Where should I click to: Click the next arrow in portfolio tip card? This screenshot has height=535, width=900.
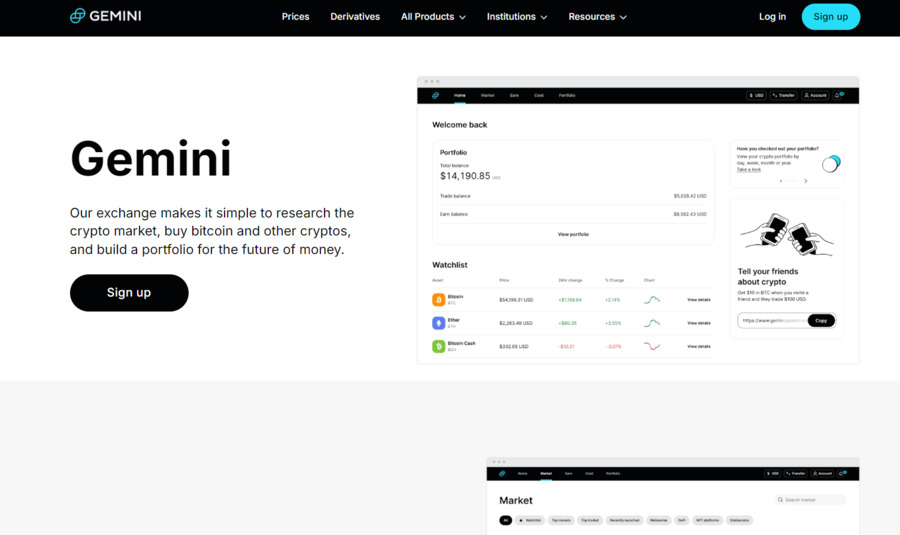tap(806, 181)
